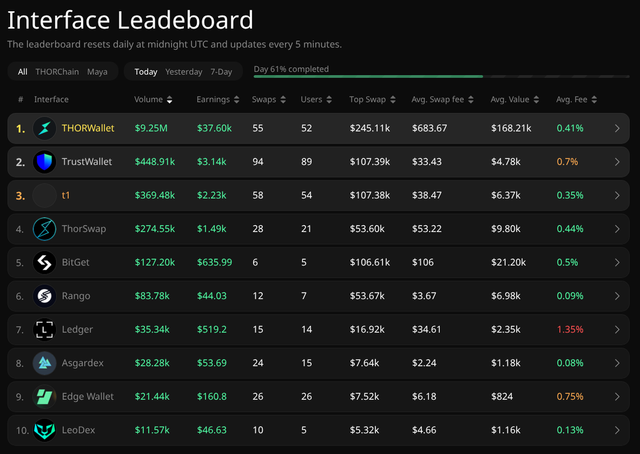Screen dimensions: 640x454
Task: Open the t1 interface name
Action: (x=66, y=195)
